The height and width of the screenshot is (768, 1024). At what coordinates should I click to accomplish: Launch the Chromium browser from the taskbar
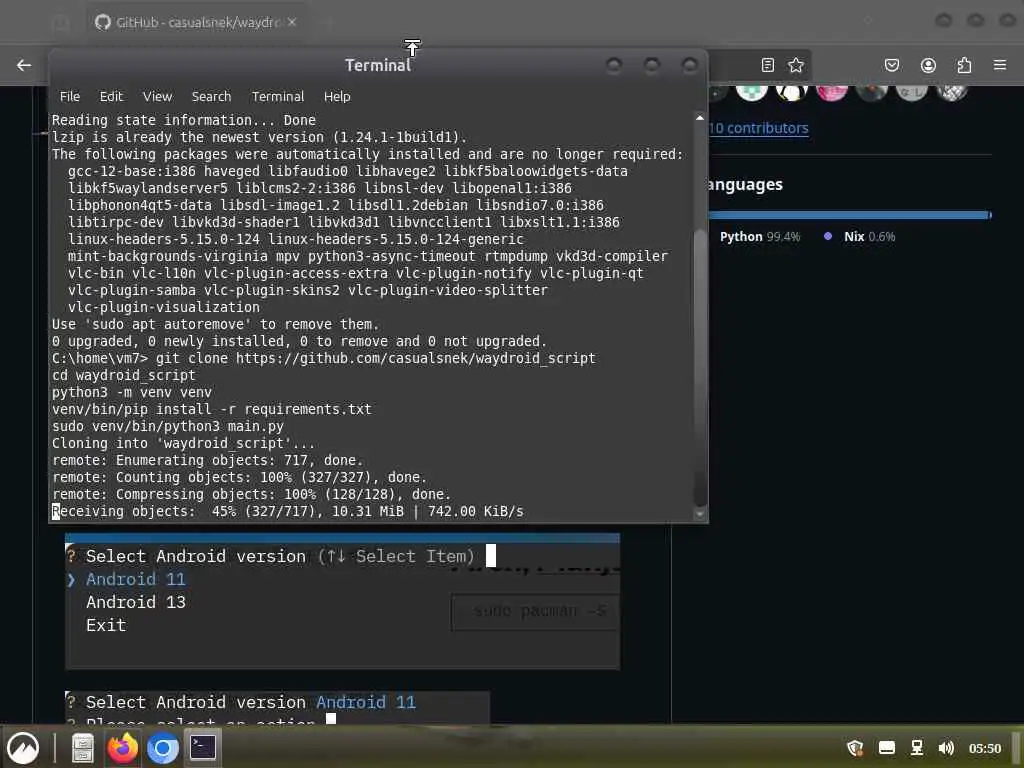pyautogui.click(x=163, y=748)
